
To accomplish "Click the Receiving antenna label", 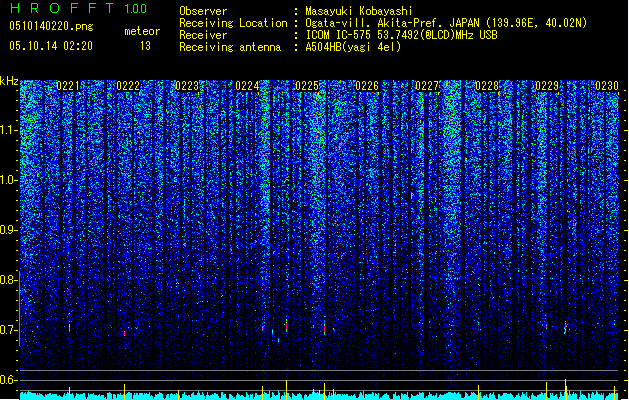I will 230,47.
